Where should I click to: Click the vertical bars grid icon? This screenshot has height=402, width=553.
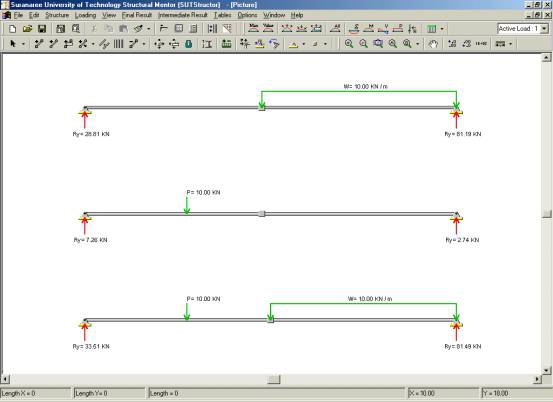pyautogui.click(x=118, y=44)
